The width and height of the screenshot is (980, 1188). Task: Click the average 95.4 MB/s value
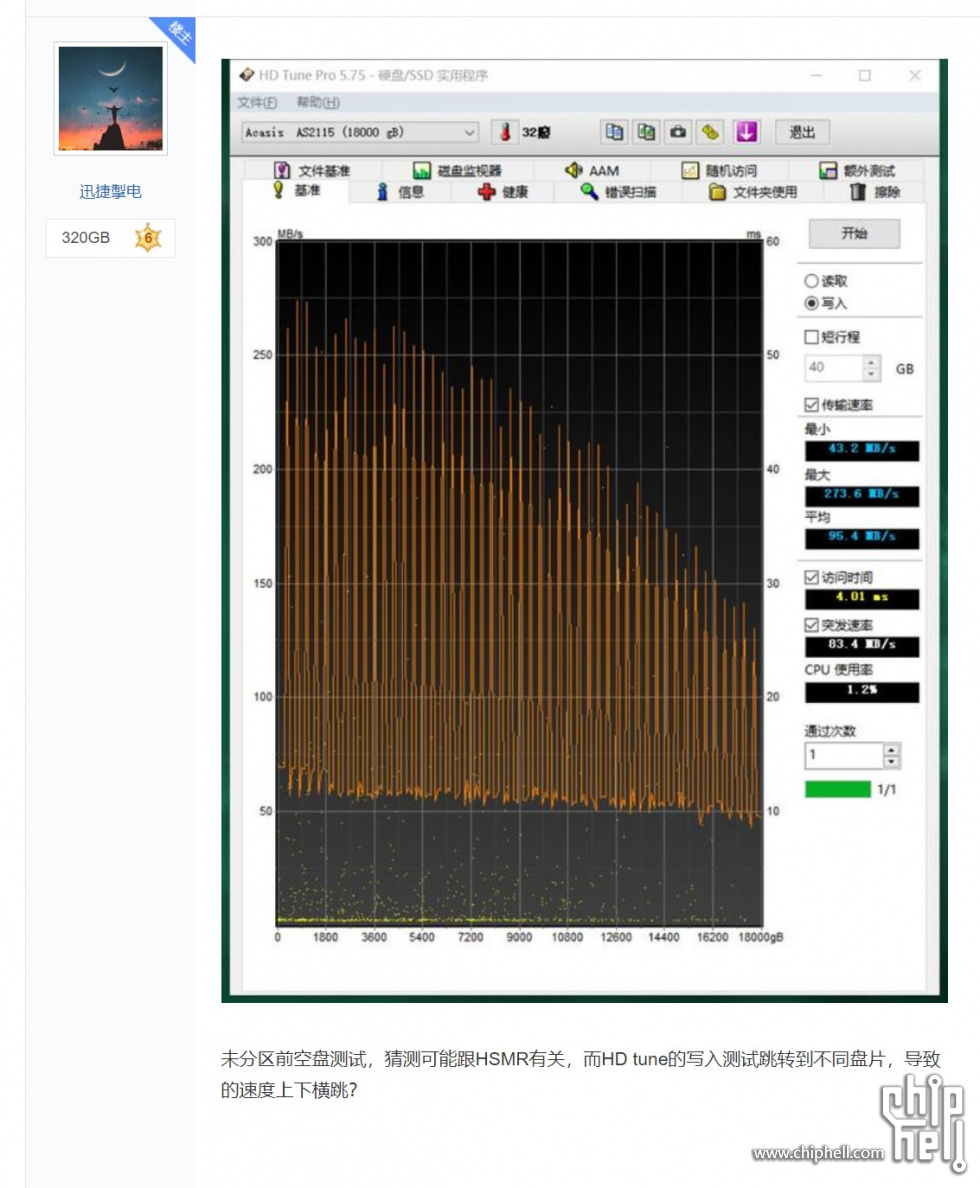[x=862, y=538]
